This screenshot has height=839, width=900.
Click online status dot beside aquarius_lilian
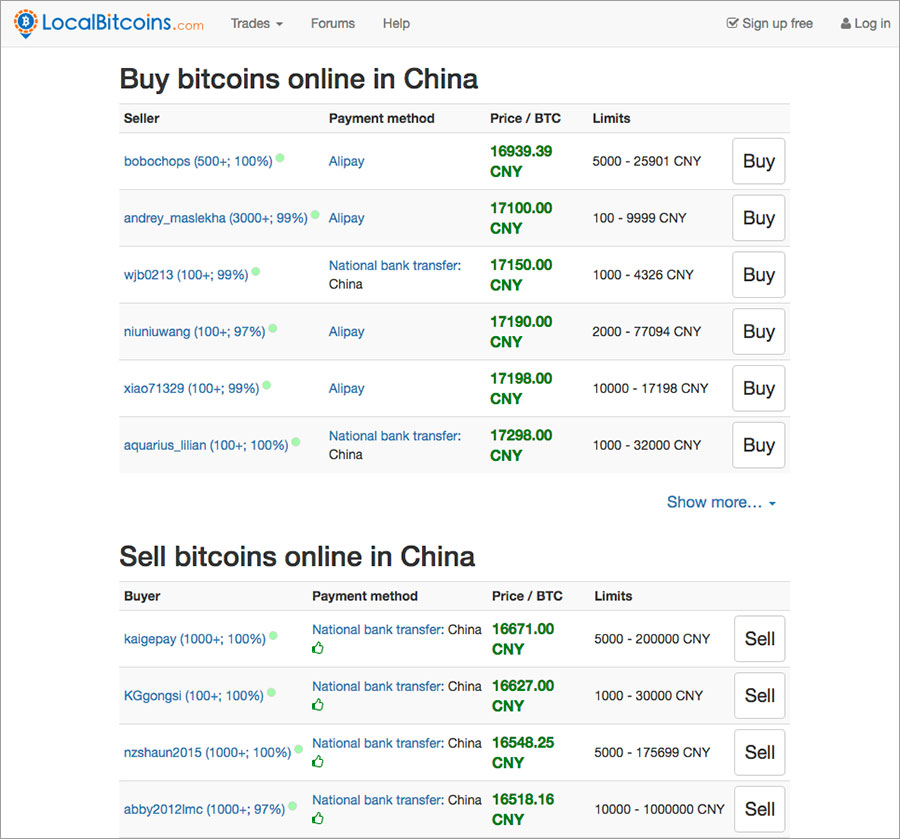tap(296, 442)
